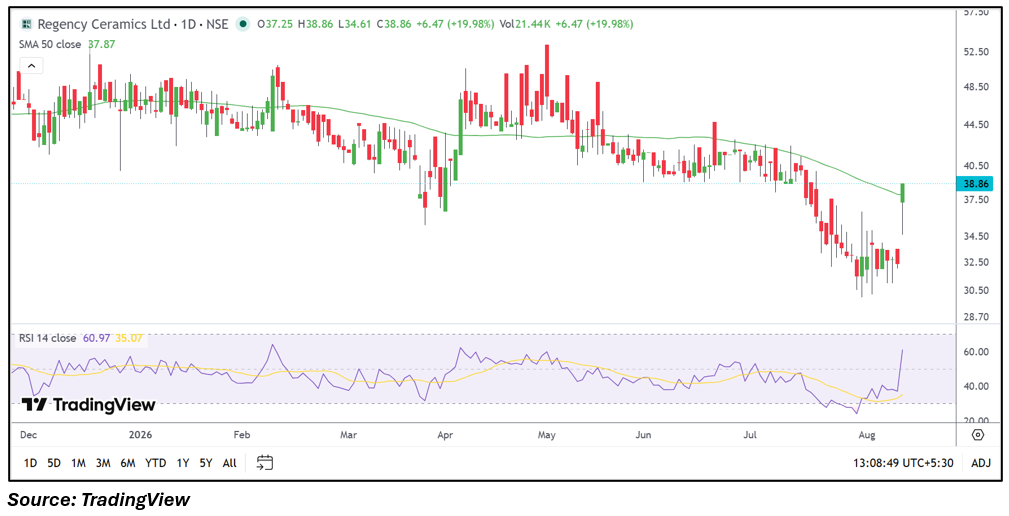Screen dimensions: 1009x516
Task: Select the 6M time range
Action: tap(127, 463)
